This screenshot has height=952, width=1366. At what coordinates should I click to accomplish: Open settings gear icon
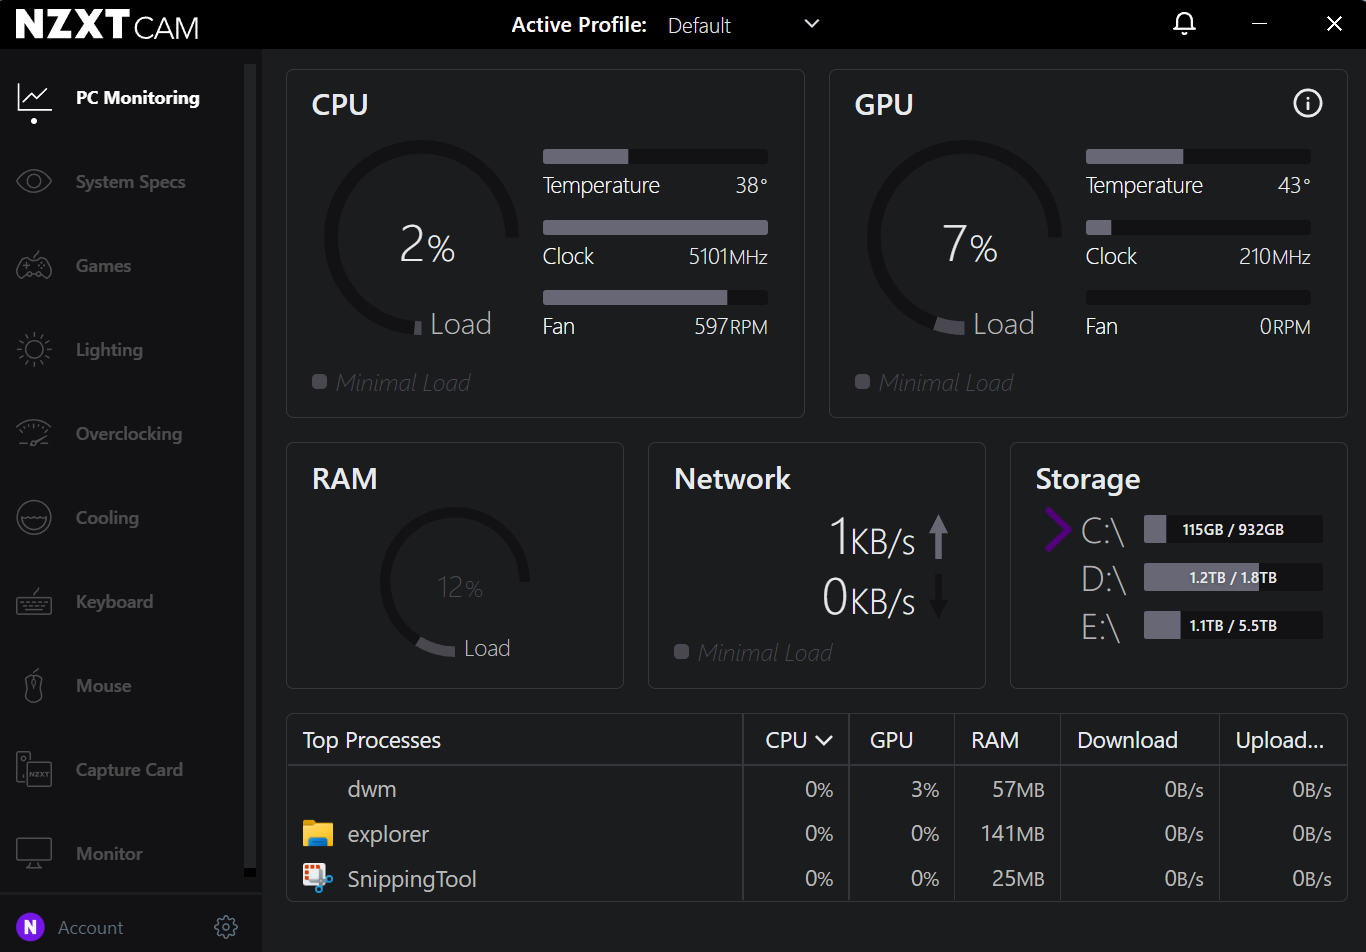226,927
